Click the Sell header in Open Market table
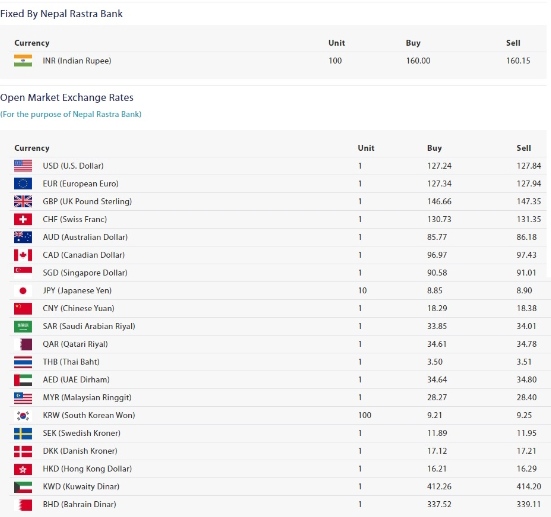 (x=524, y=148)
